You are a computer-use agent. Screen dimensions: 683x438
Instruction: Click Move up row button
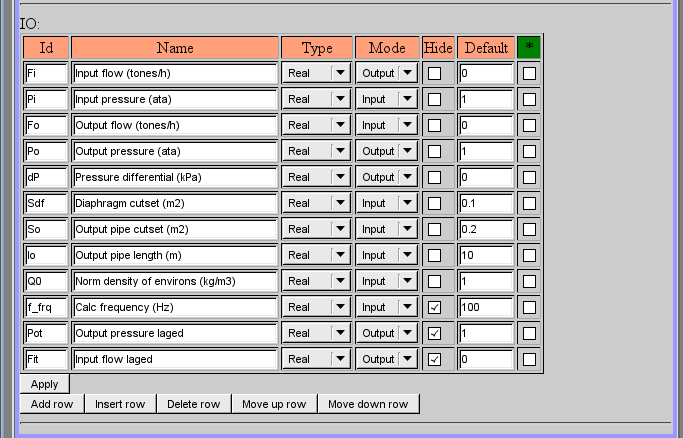coord(274,404)
